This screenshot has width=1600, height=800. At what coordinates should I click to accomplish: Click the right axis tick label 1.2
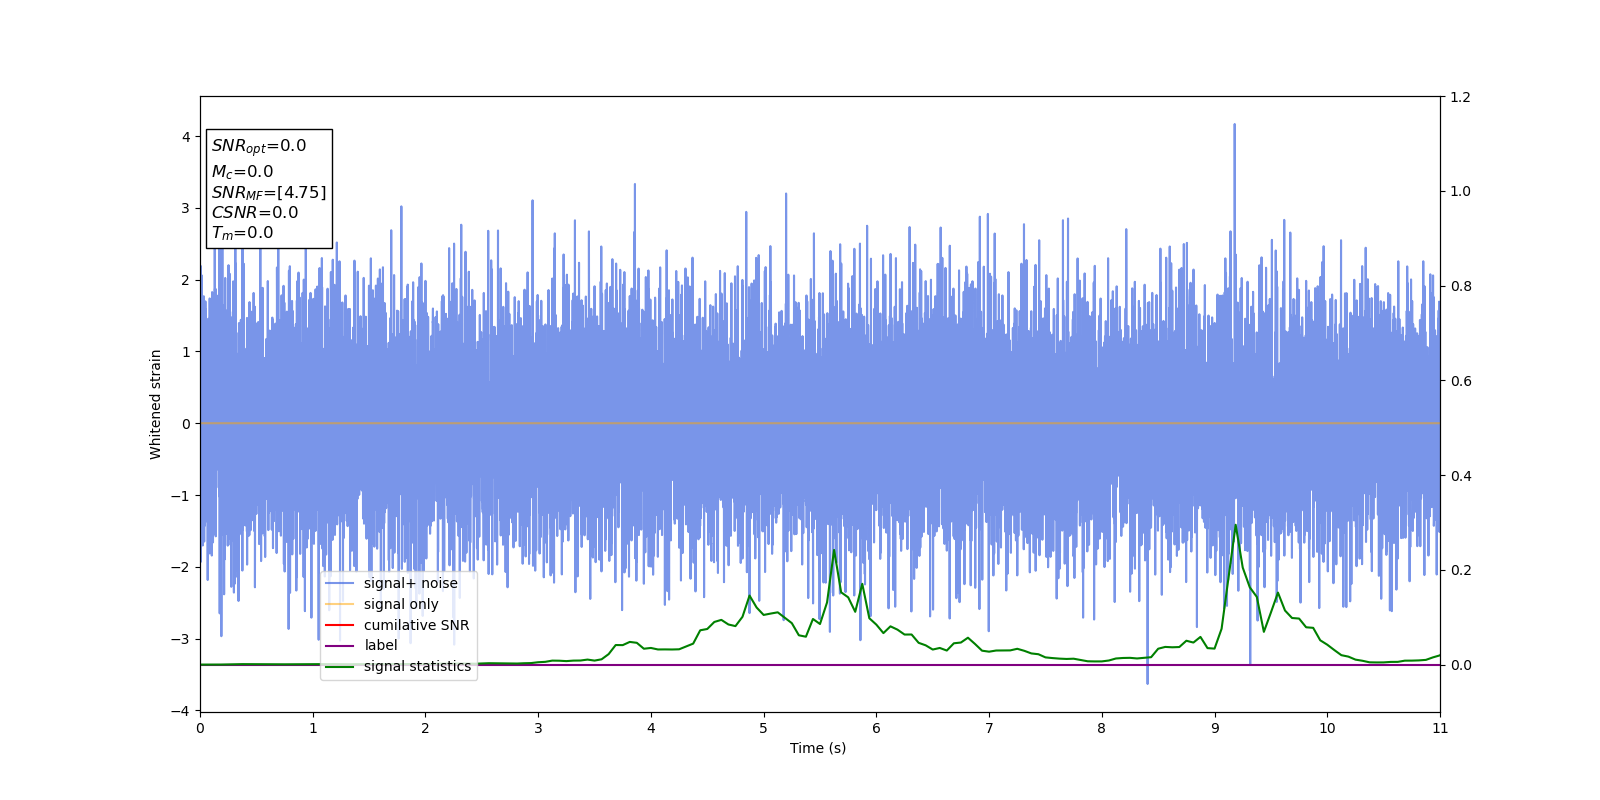pyautogui.click(x=1461, y=97)
